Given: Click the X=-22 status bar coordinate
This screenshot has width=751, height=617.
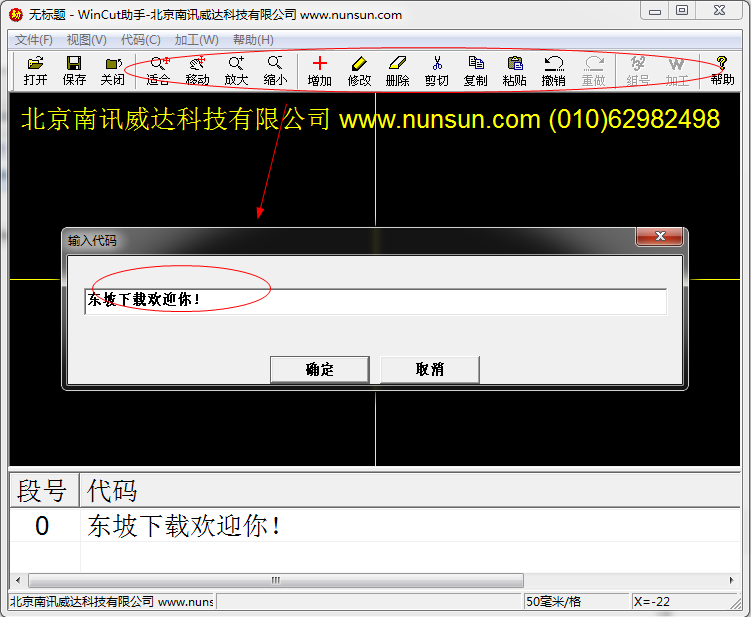Looking at the screenshot, I should coord(680,601).
